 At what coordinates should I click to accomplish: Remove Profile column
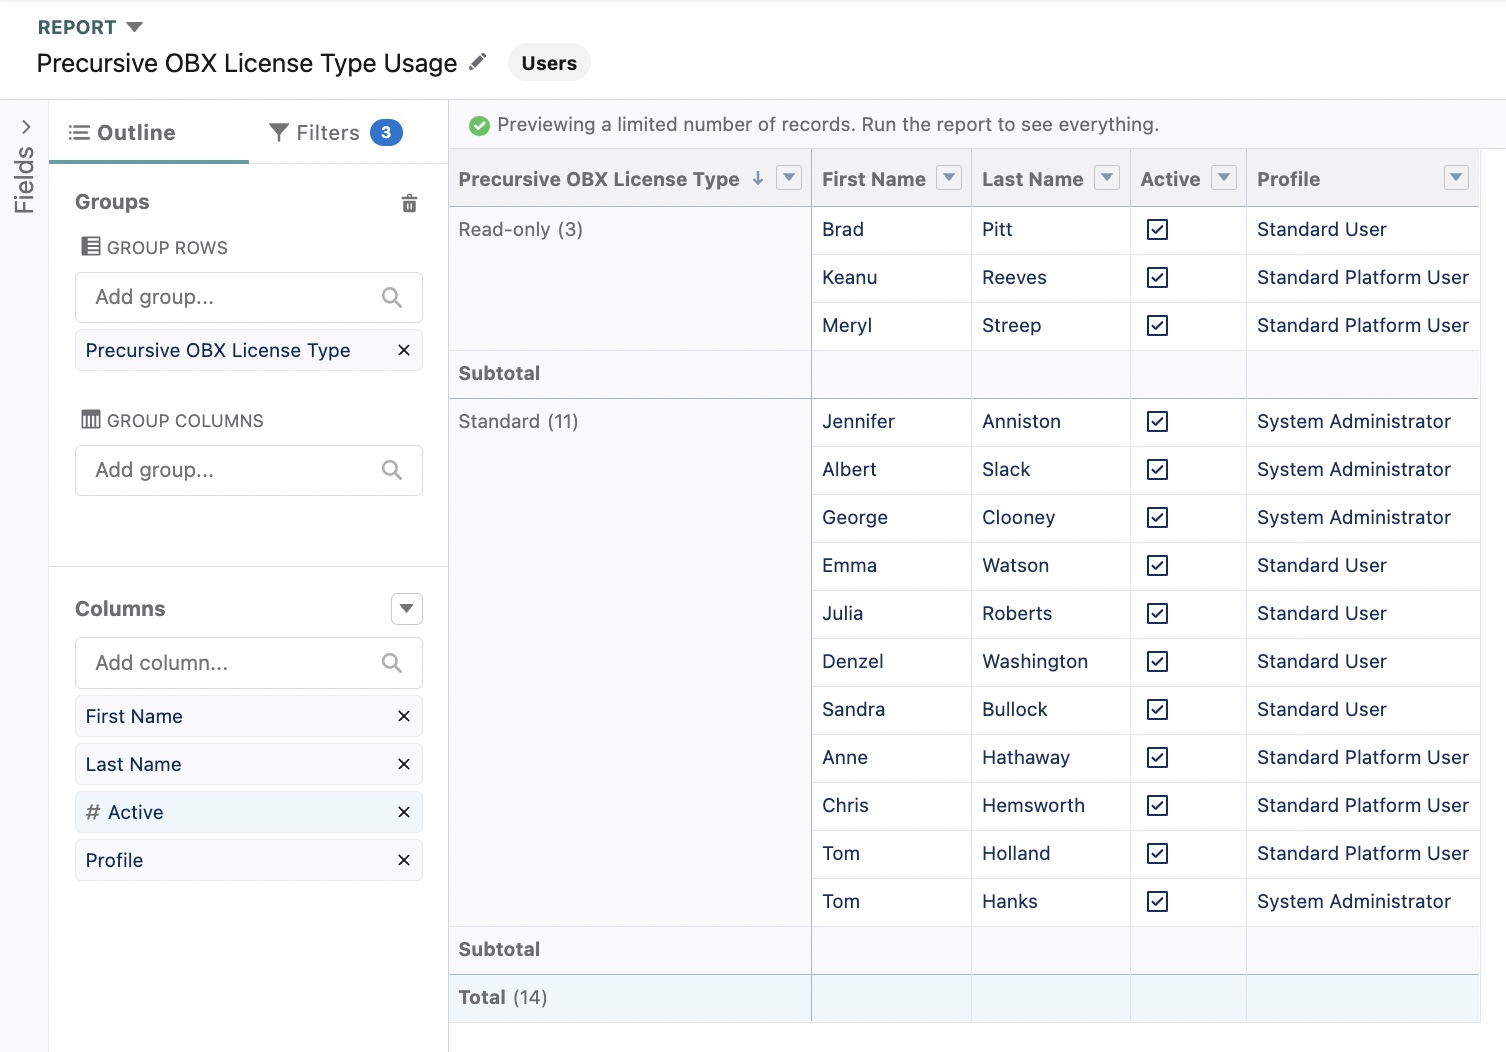click(x=404, y=860)
